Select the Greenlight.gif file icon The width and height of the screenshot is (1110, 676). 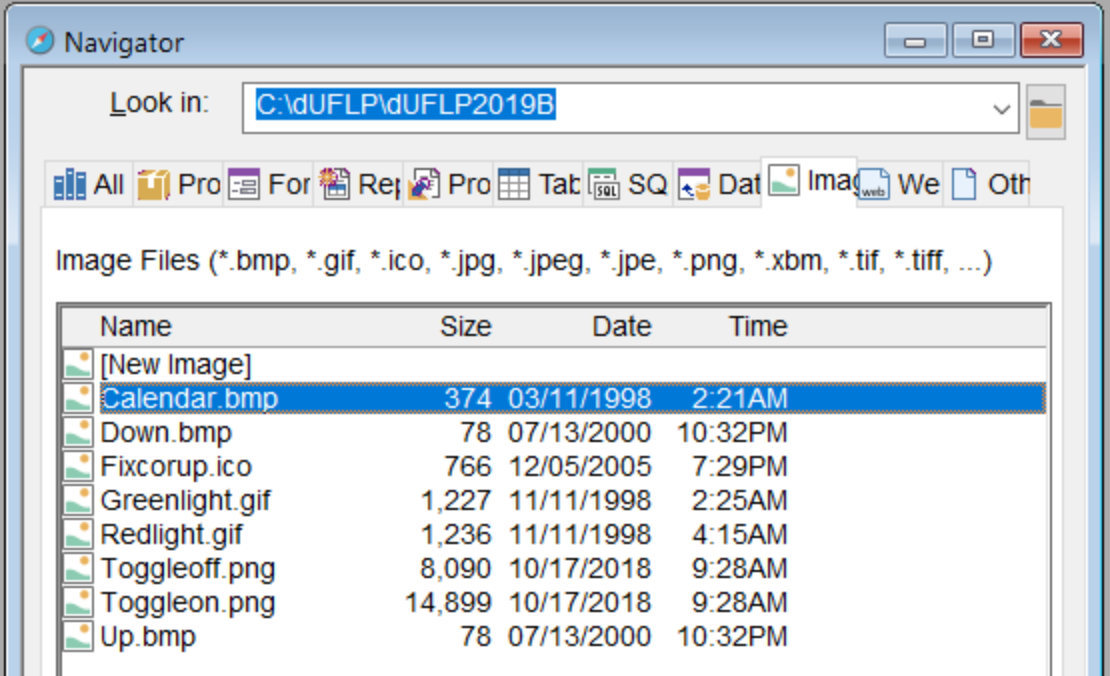(78, 501)
